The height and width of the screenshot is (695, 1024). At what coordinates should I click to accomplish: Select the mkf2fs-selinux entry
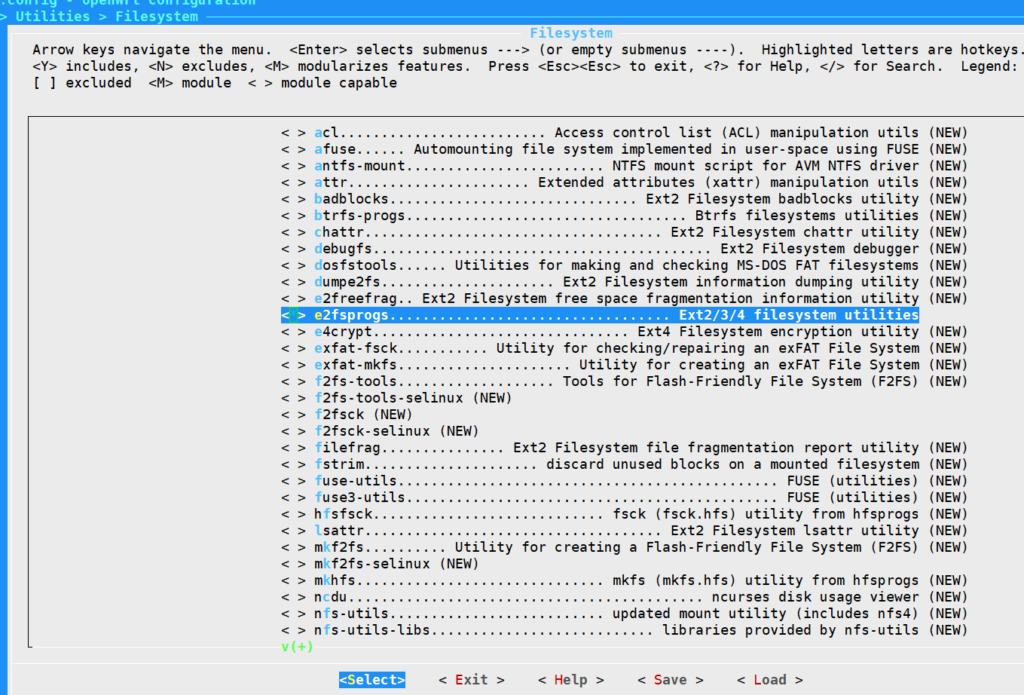[x=380, y=564]
